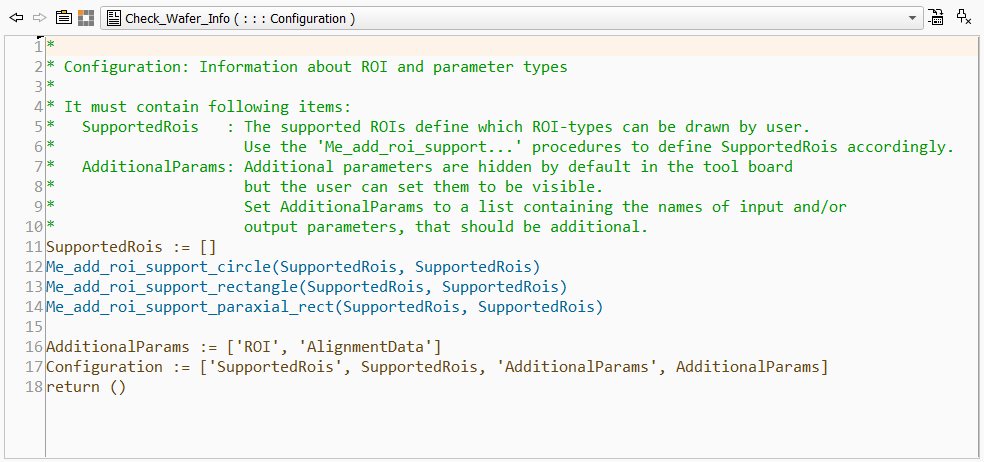984x462 pixels.
Task: Expand the procedure selector dropdown arrow
Action: [x=912, y=18]
